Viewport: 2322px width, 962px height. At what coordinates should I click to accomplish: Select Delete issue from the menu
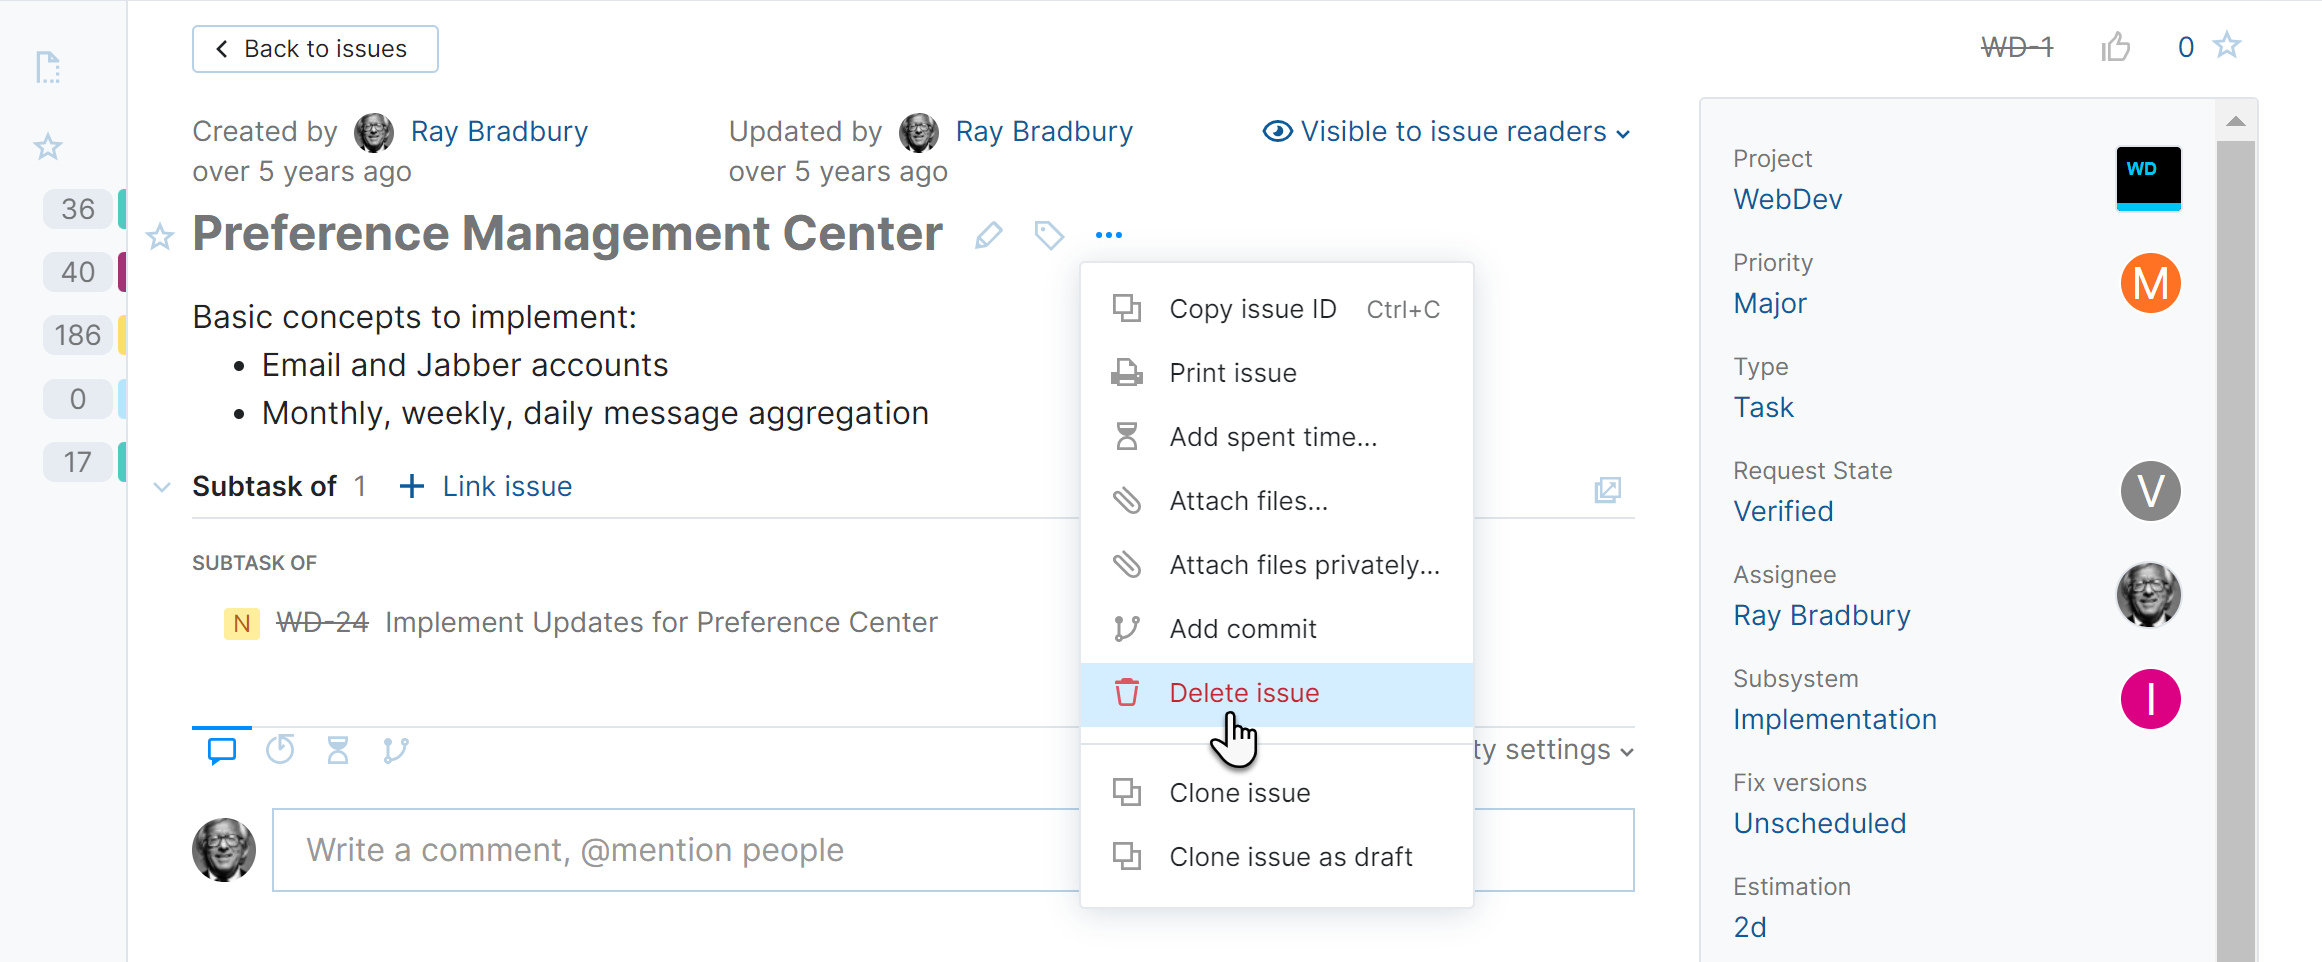pos(1244,693)
